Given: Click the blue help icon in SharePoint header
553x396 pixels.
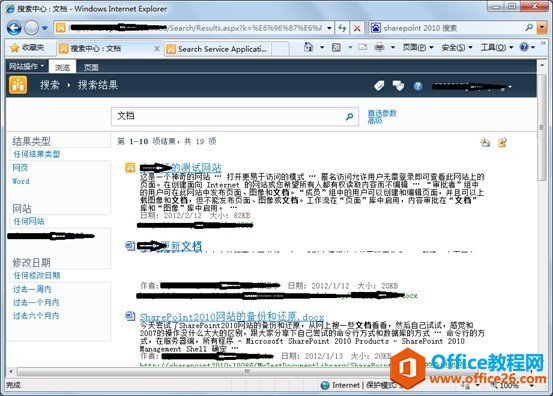Looking at the screenshot, I should 418,86.
